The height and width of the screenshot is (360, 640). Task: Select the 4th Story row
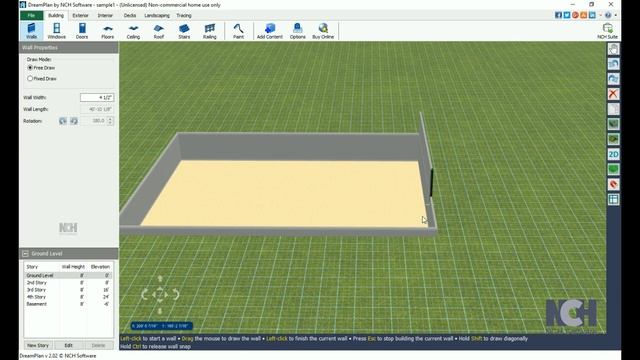click(x=68, y=297)
